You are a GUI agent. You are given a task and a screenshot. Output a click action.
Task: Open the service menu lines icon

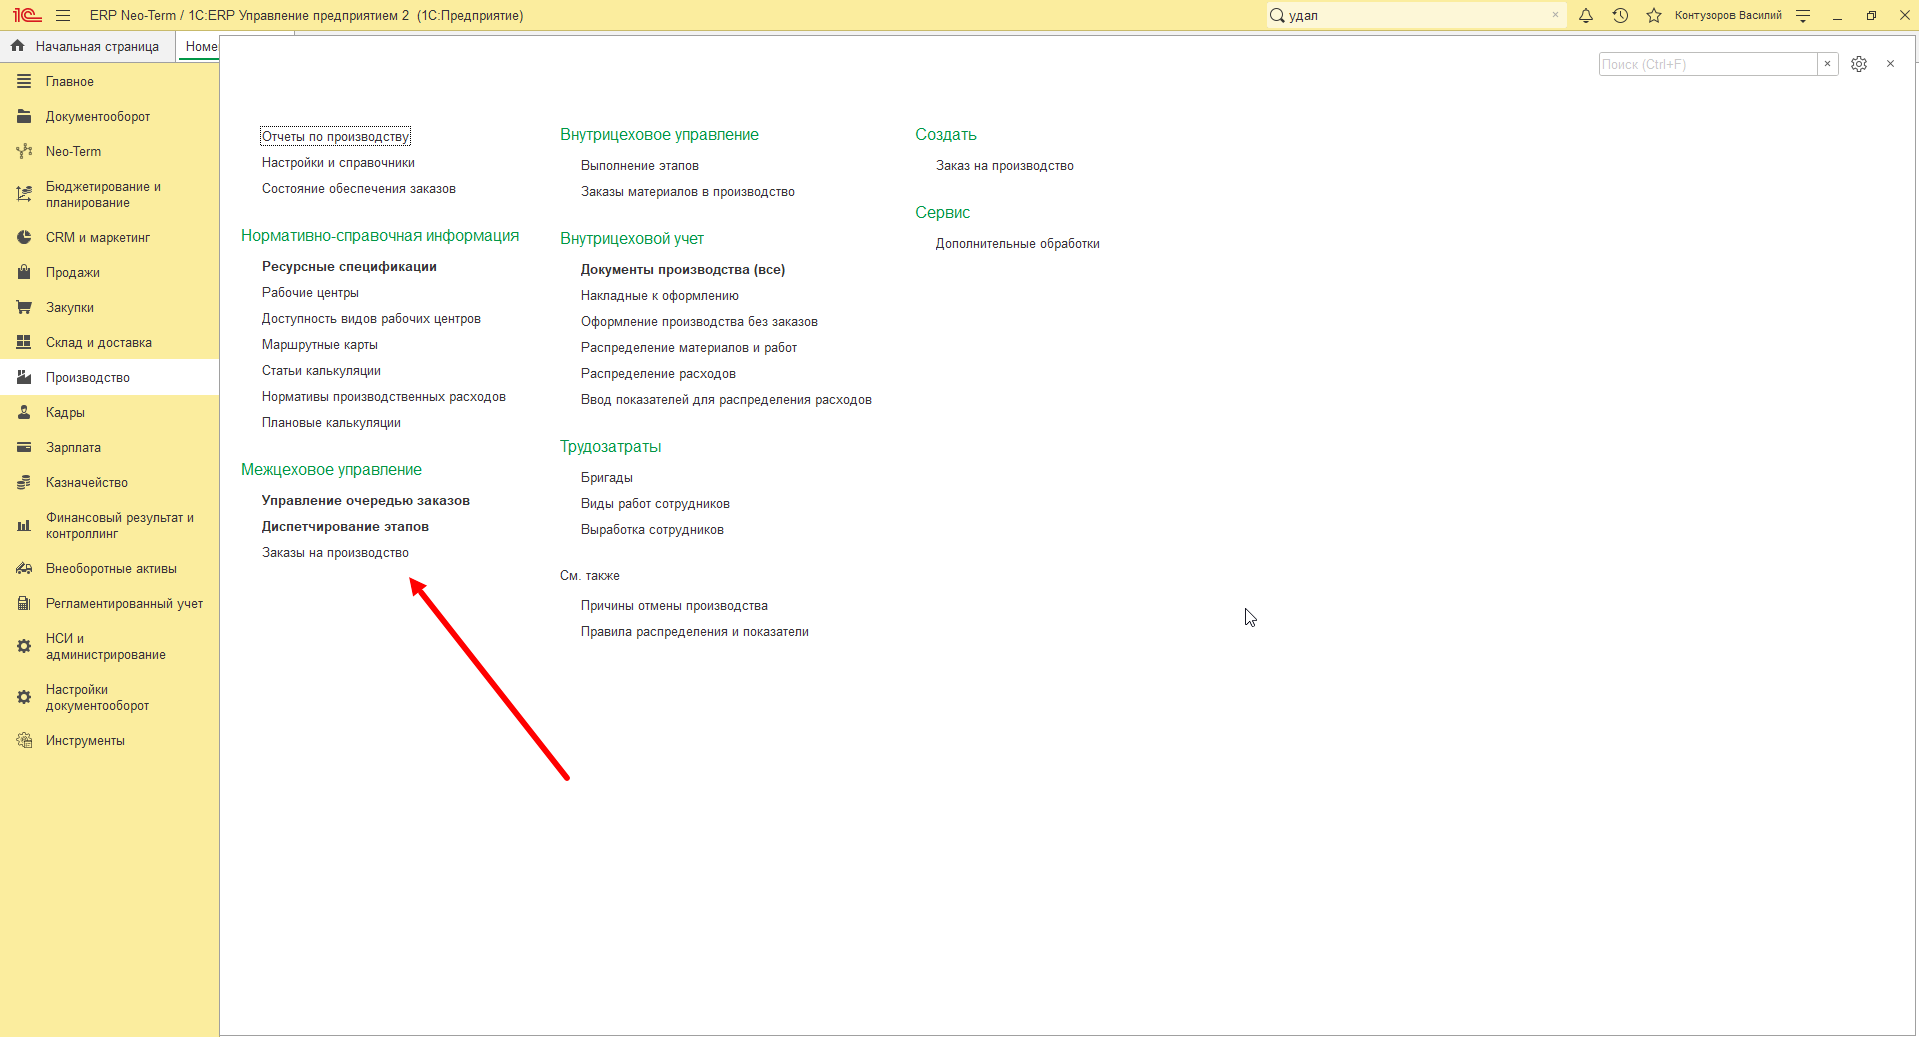tap(1803, 15)
